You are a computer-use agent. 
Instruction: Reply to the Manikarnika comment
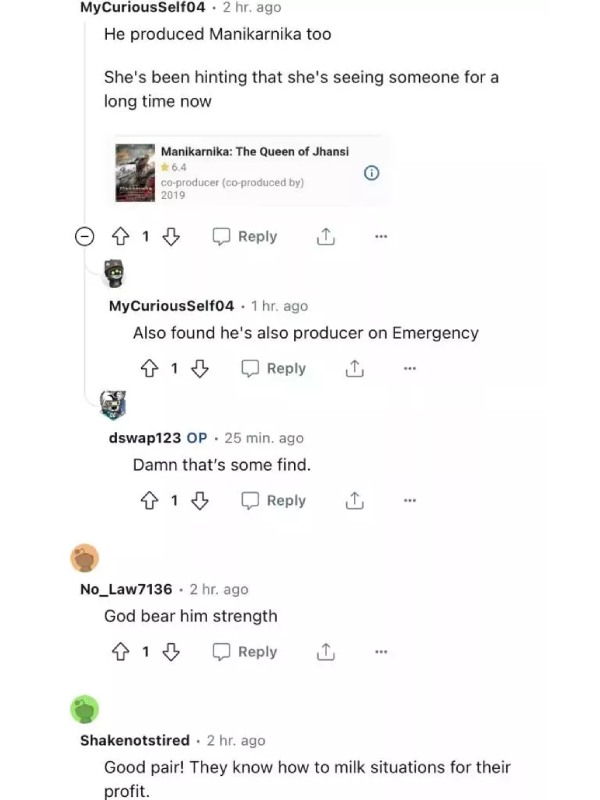tap(245, 237)
